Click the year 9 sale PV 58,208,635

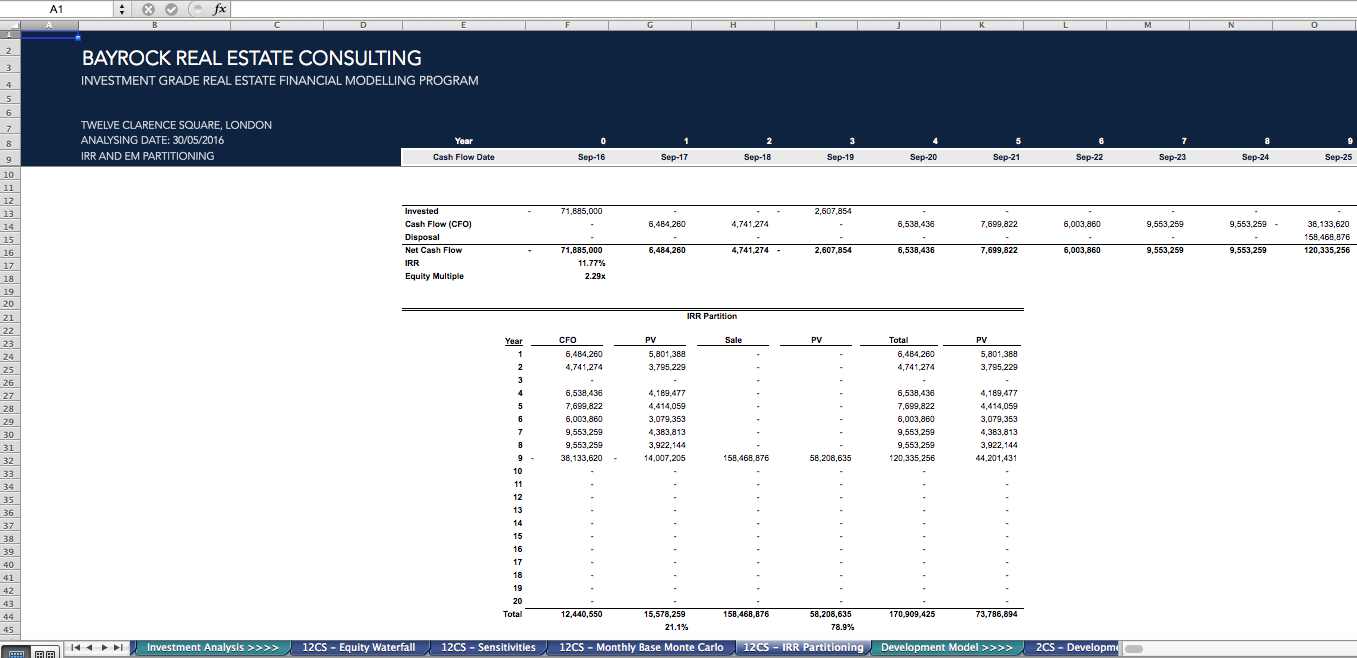tap(829, 458)
